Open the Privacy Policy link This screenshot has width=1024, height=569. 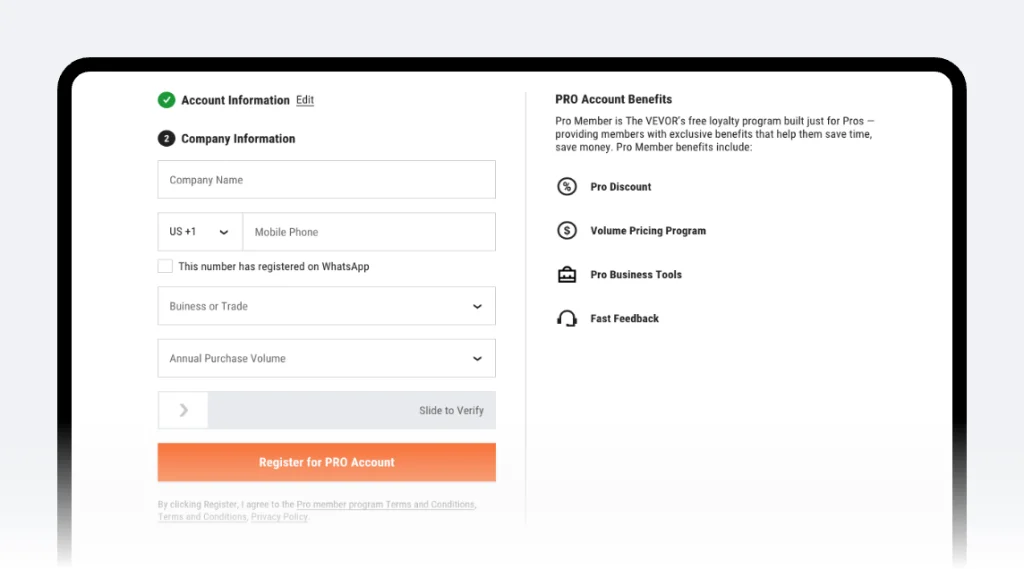click(280, 517)
